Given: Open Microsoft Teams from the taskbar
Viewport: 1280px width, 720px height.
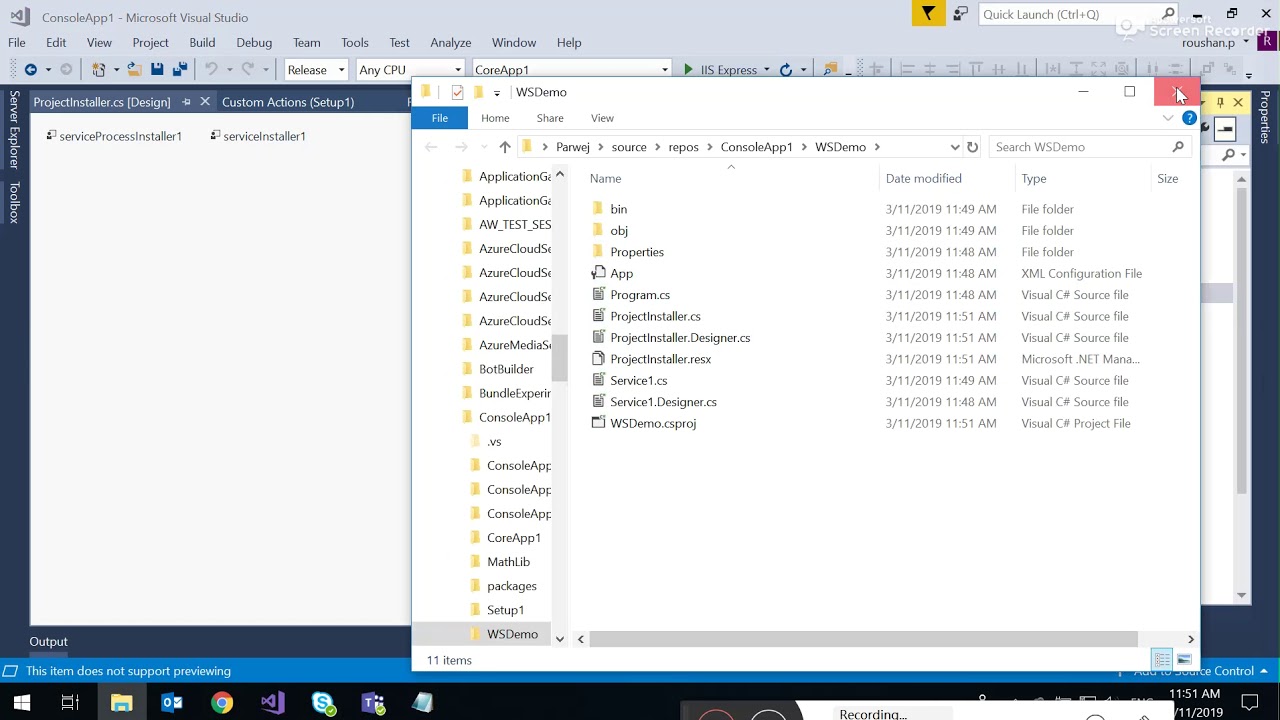Looking at the screenshot, I should pos(373,703).
